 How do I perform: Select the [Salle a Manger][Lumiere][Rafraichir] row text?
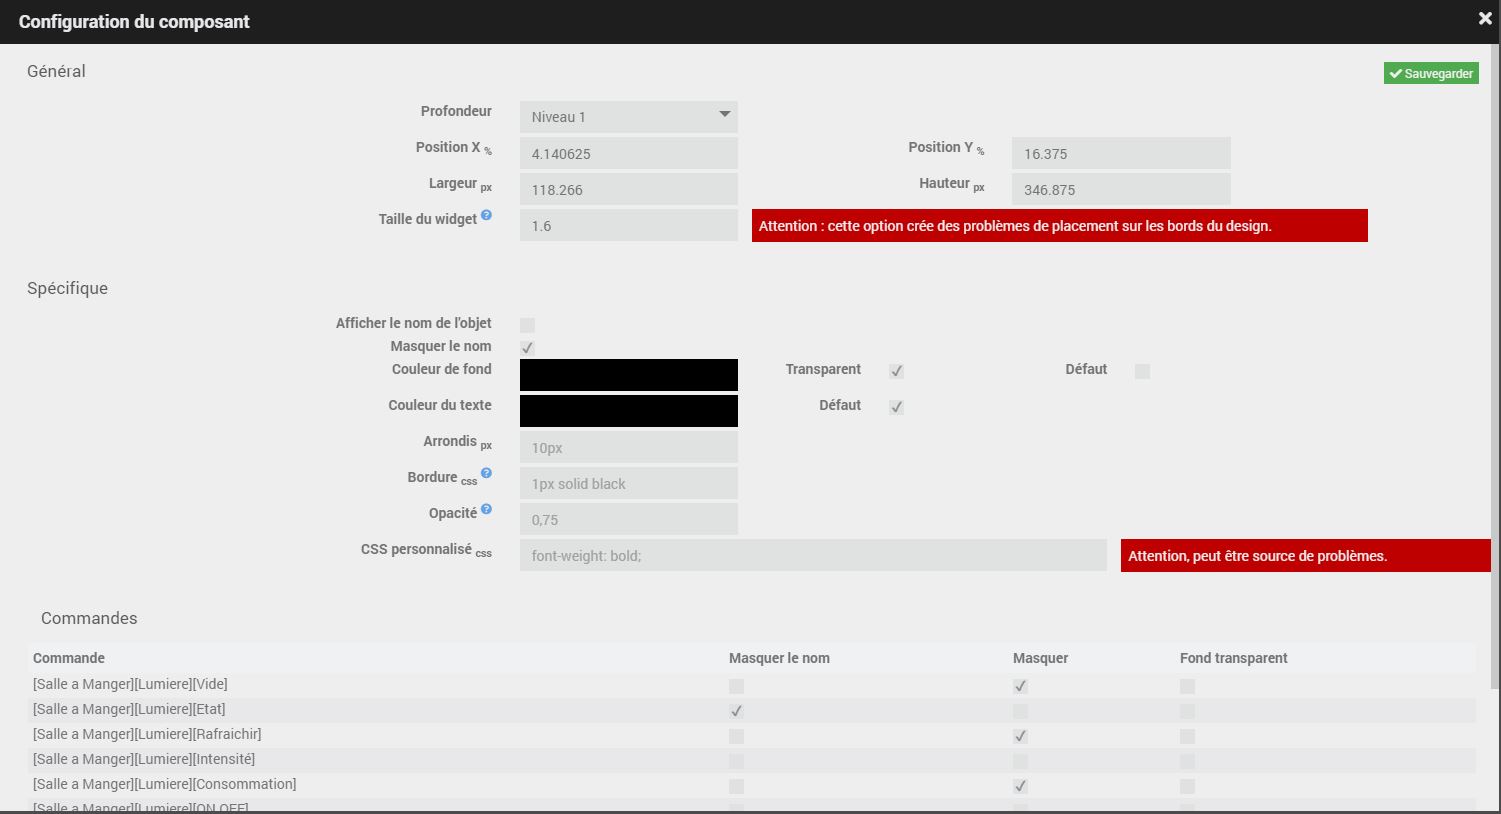pos(147,734)
